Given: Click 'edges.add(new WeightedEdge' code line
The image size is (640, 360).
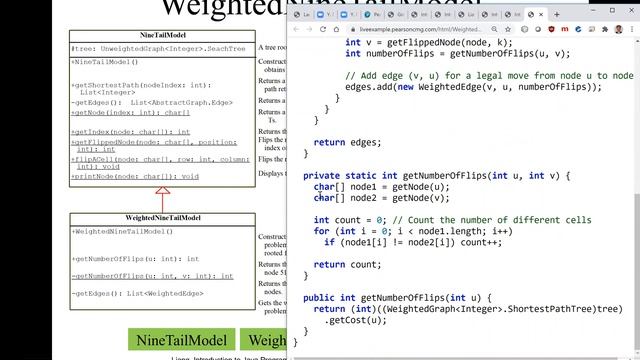Looking at the screenshot, I should (473, 87).
